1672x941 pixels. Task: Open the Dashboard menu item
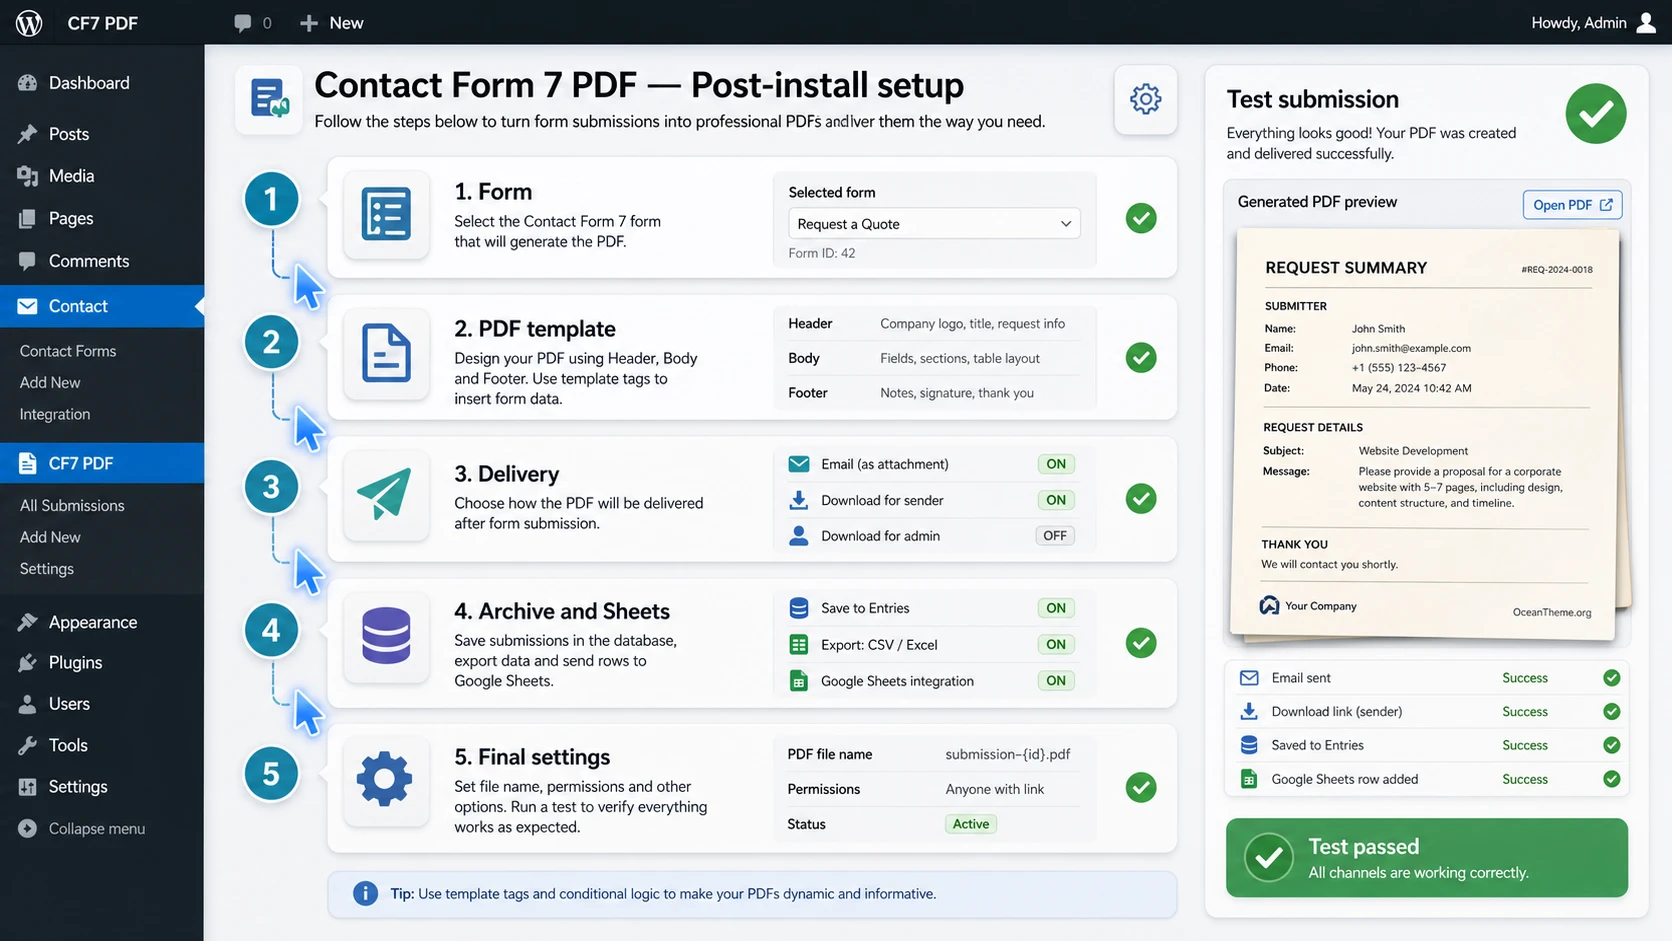pos(102,83)
